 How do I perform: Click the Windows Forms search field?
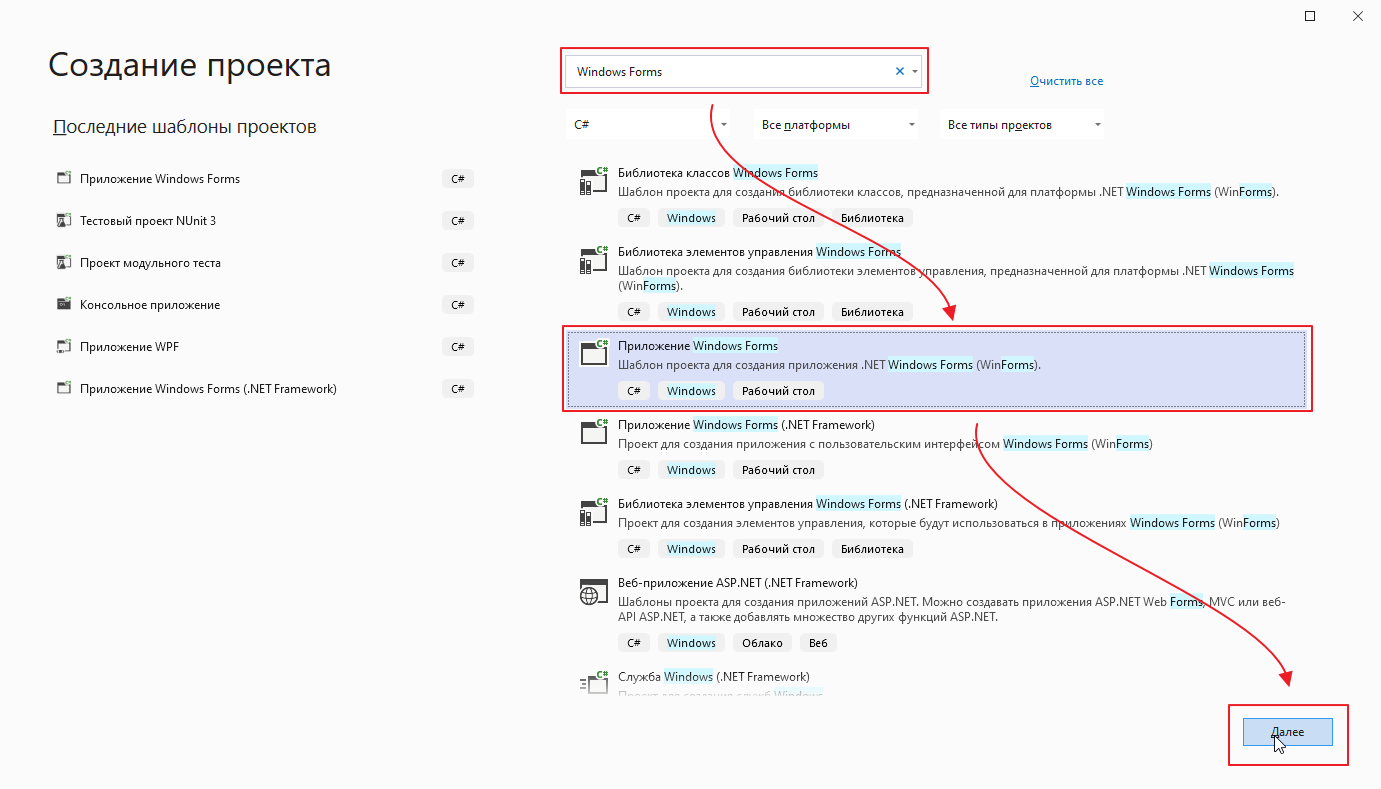(730, 71)
